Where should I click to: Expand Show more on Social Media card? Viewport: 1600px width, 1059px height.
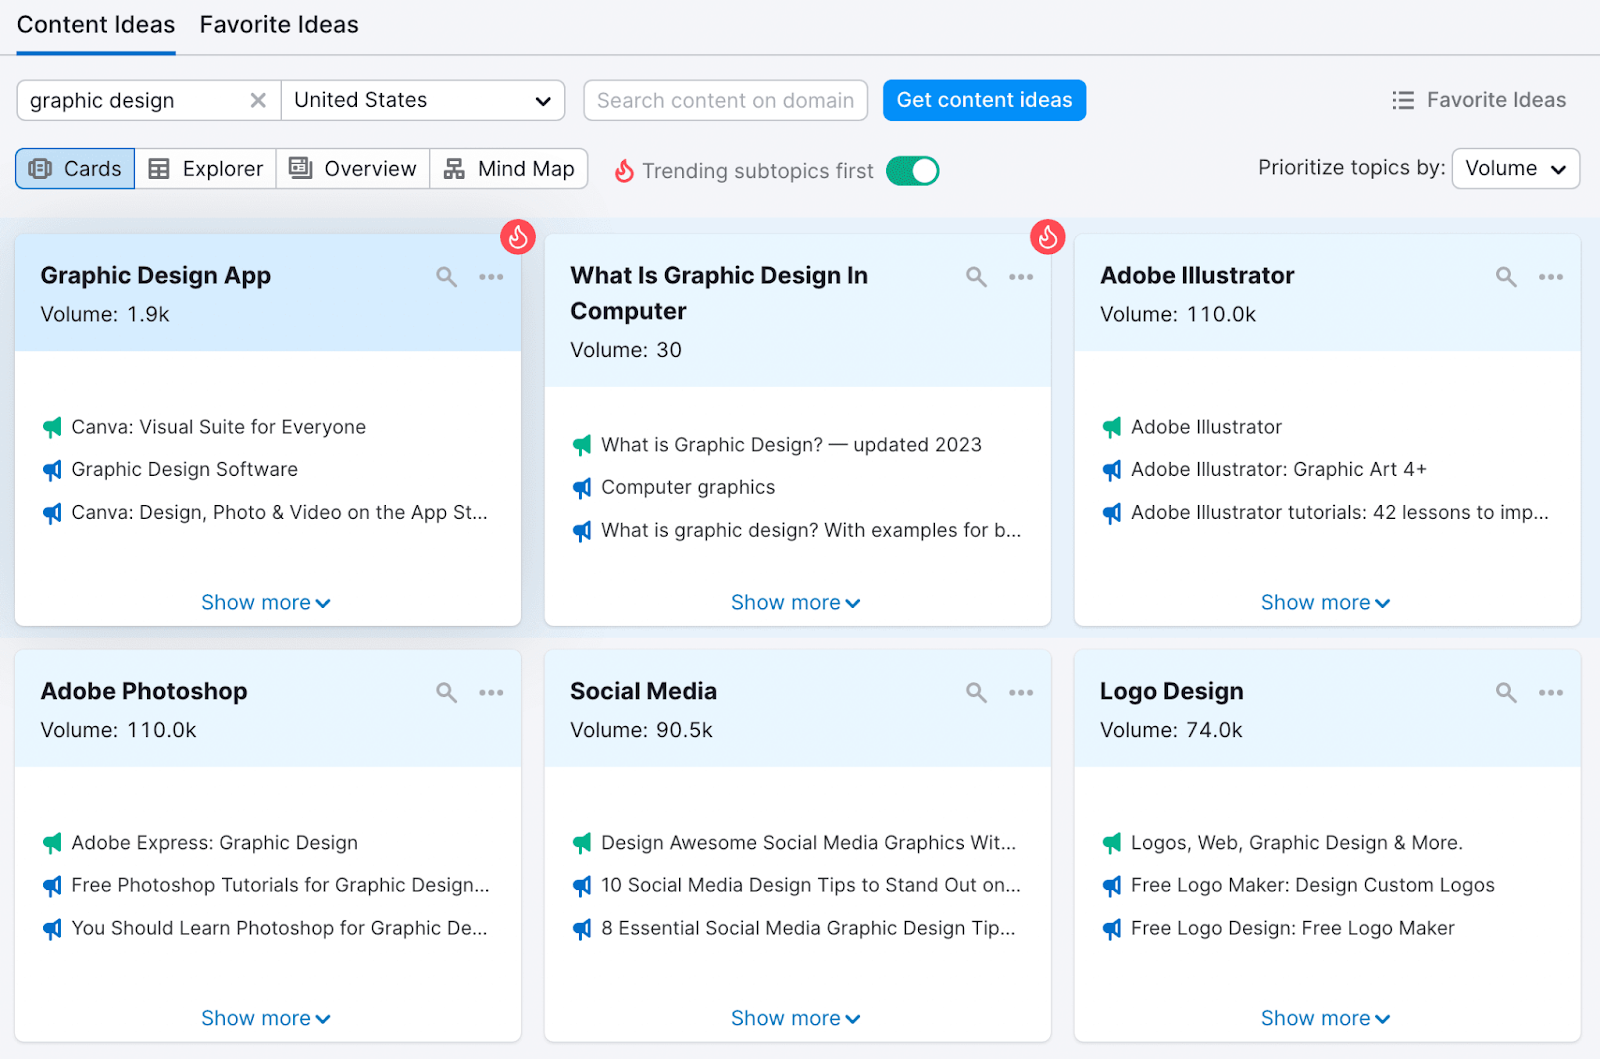click(x=795, y=1017)
